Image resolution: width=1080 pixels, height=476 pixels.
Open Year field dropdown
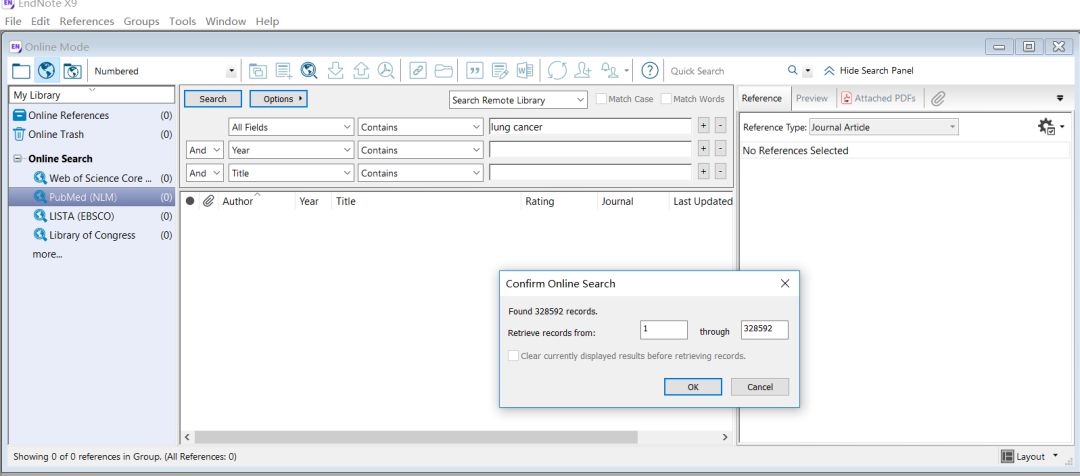(291, 150)
